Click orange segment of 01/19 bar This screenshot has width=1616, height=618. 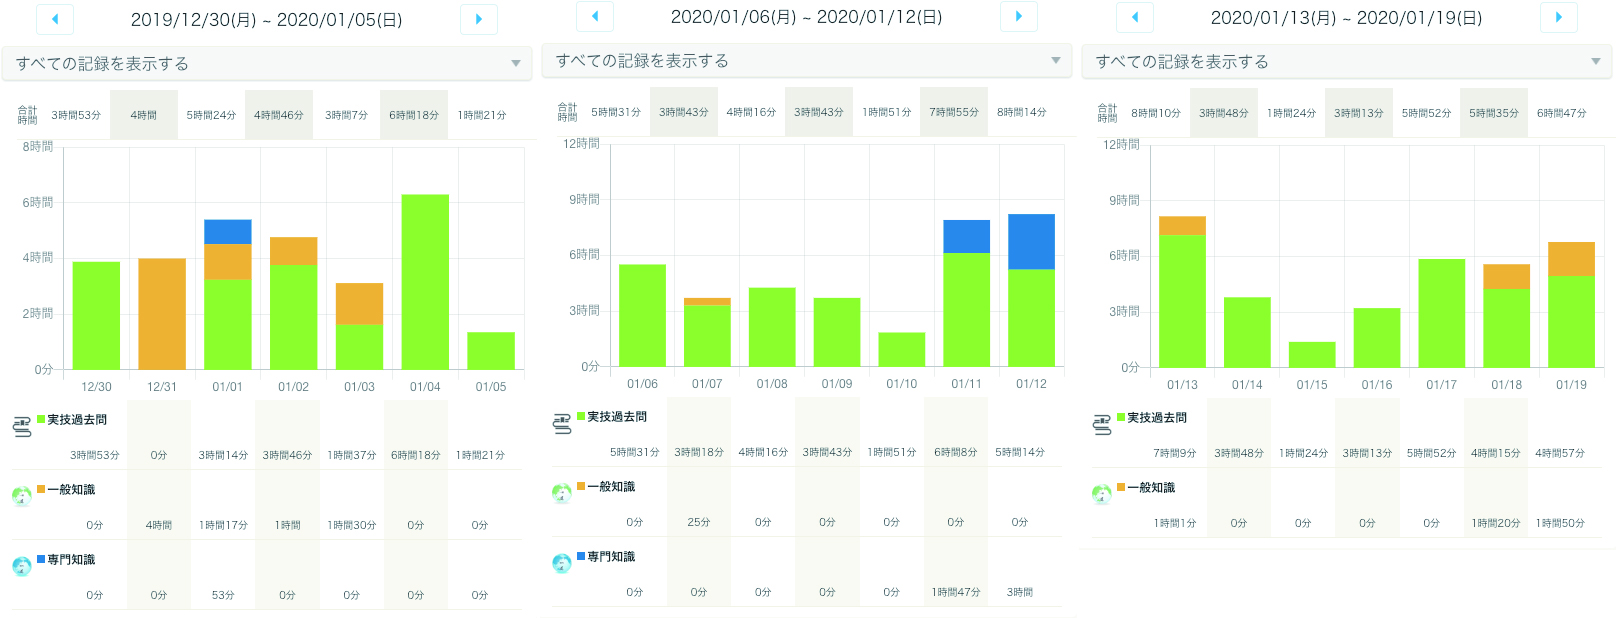[x=1571, y=259]
